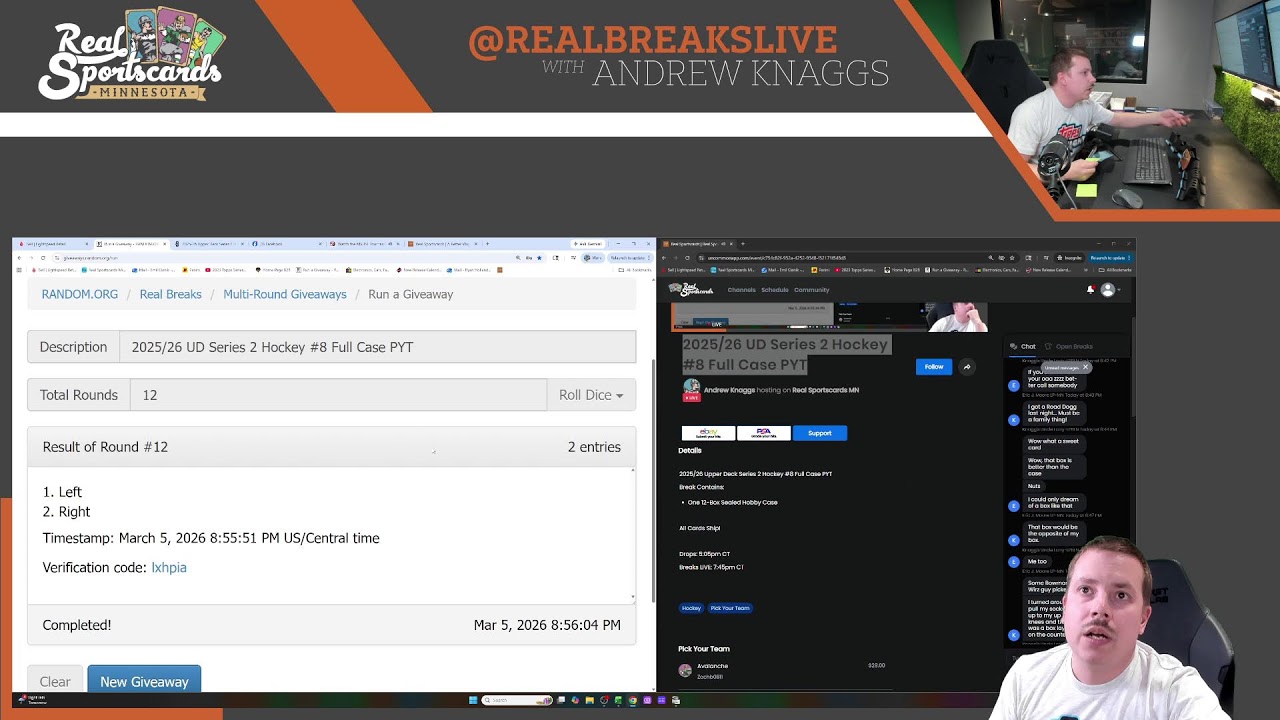The image size is (1280, 720).
Task: Click Andrew Knaggs host avatar
Action: 691,388
